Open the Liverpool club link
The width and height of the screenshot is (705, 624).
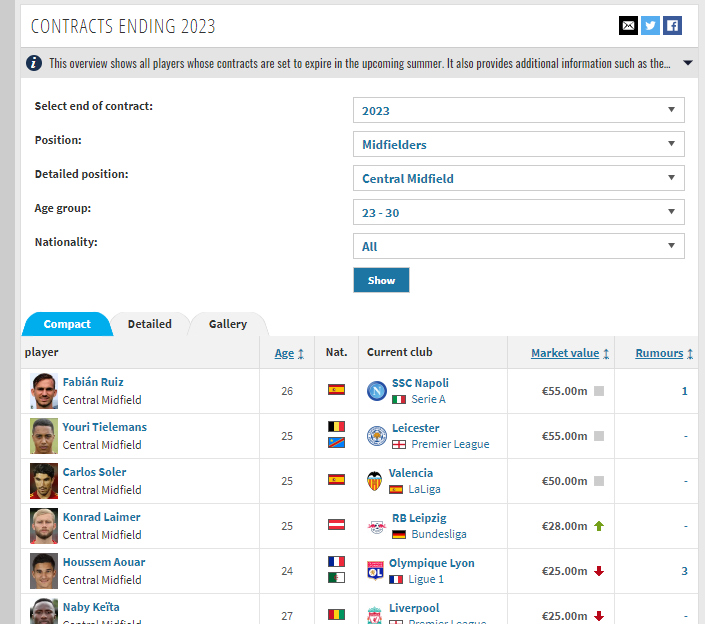click(x=414, y=608)
